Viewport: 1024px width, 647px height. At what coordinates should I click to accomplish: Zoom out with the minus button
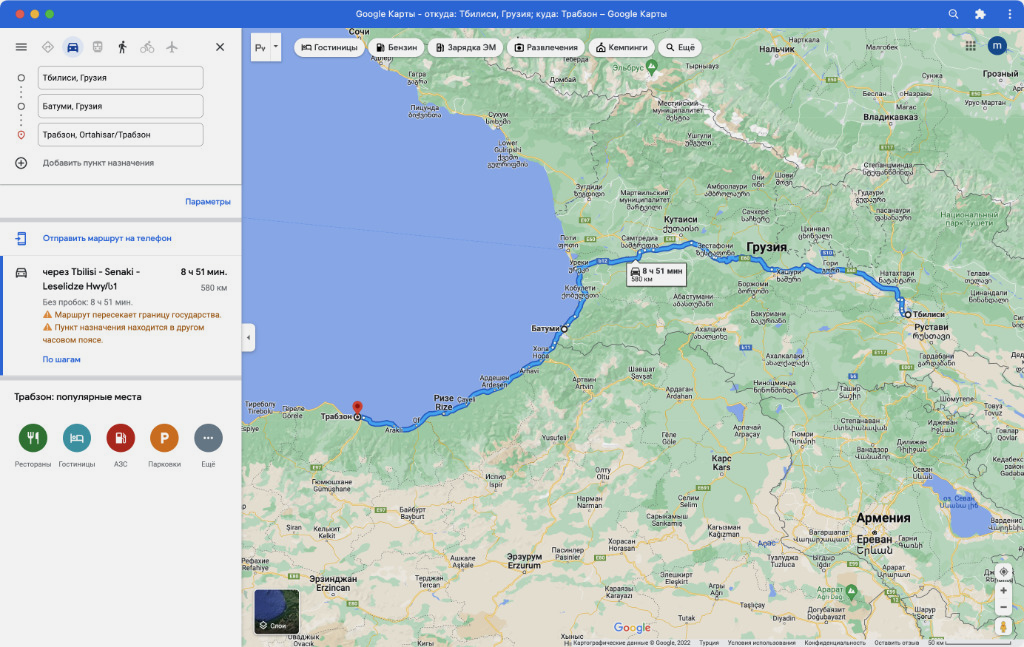(1004, 607)
